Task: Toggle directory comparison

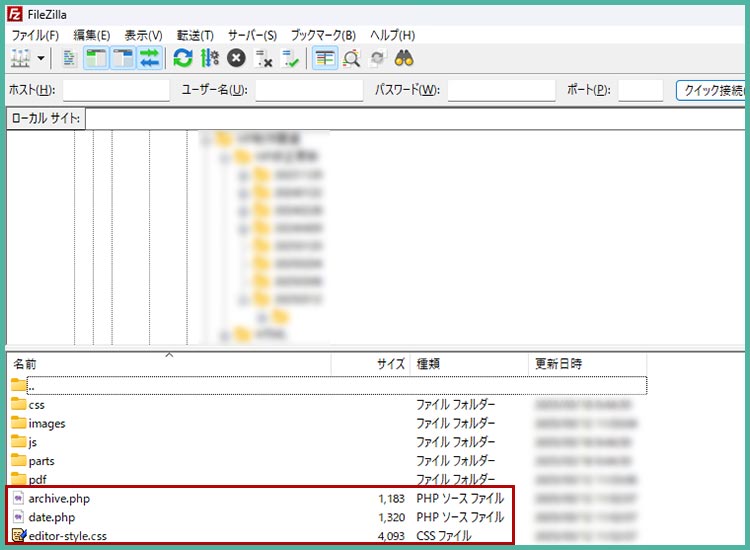Action: coord(352,58)
